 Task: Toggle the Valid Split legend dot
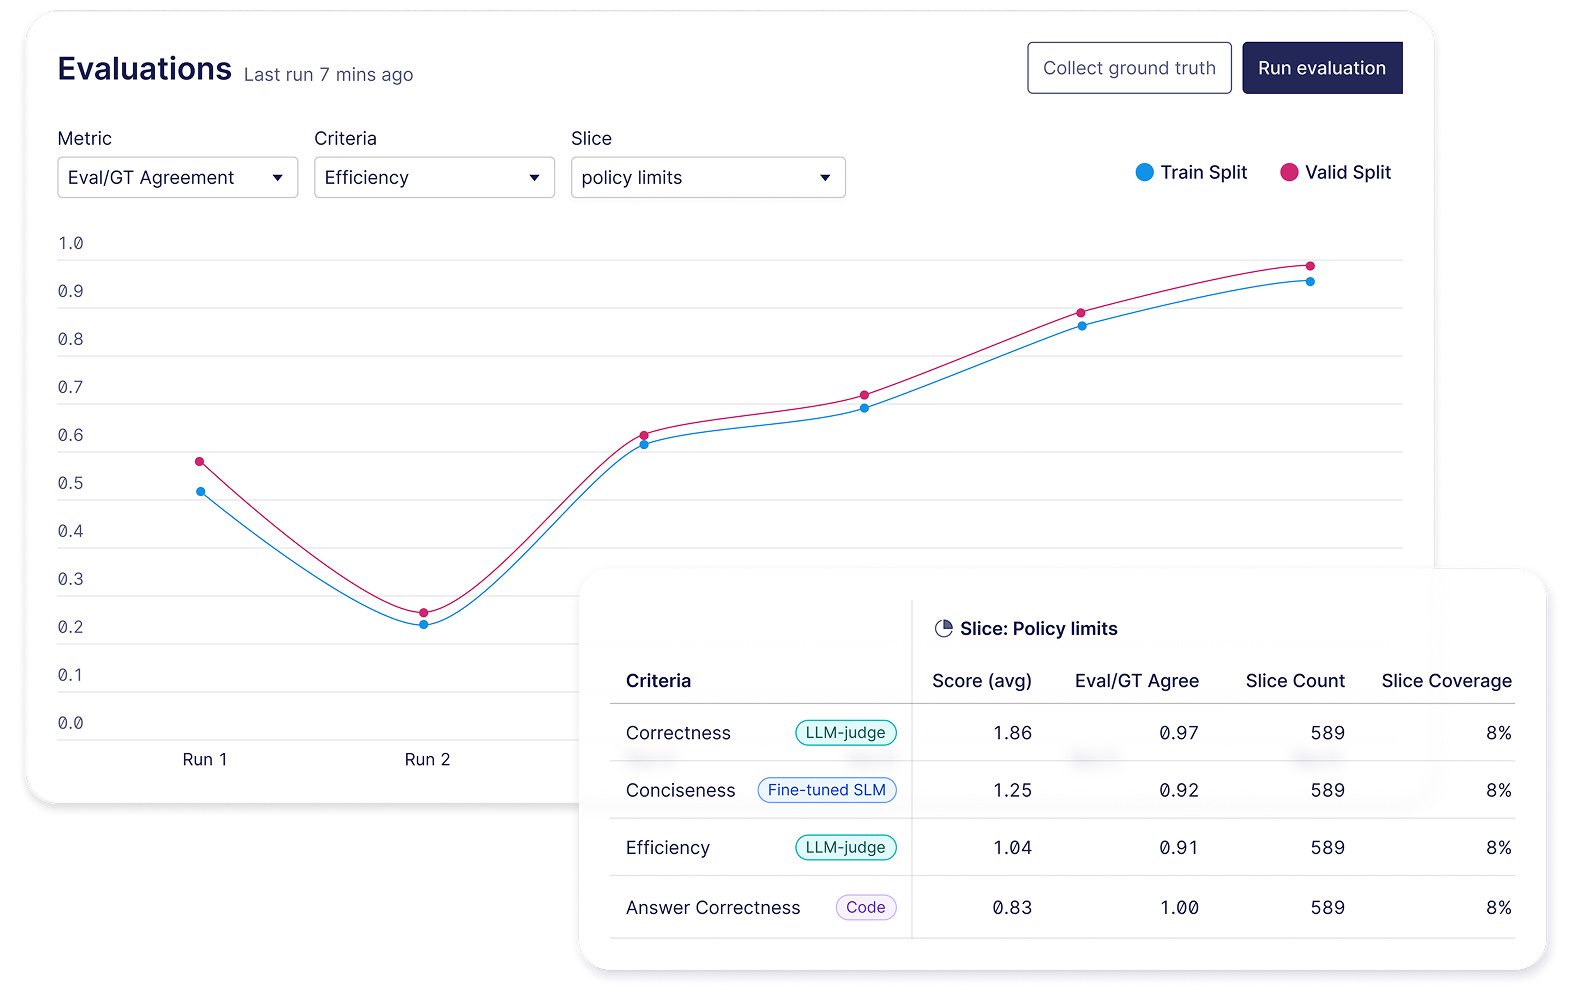pyautogui.click(x=1289, y=173)
